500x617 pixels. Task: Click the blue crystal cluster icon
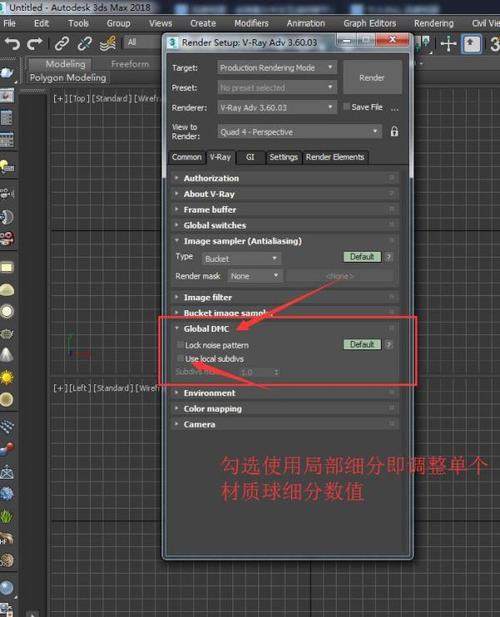(7, 493)
